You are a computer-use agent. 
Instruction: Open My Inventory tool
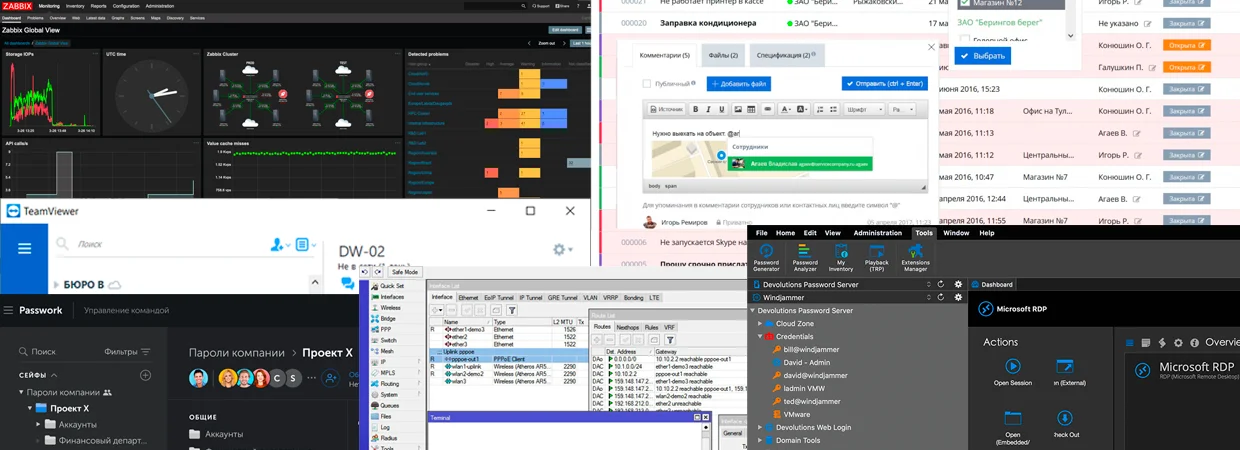click(841, 257)
